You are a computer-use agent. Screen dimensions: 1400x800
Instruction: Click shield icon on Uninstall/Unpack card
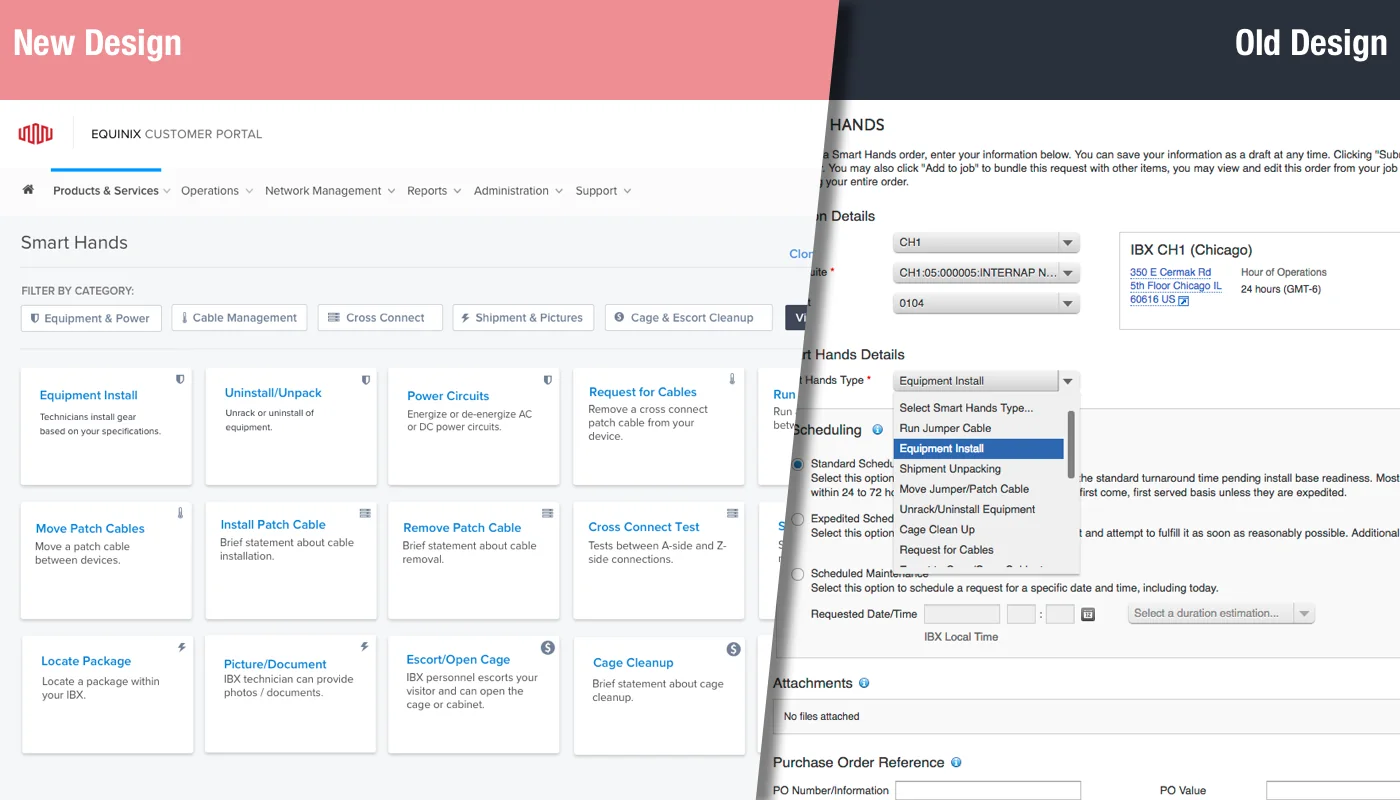(x=365, y=379)
